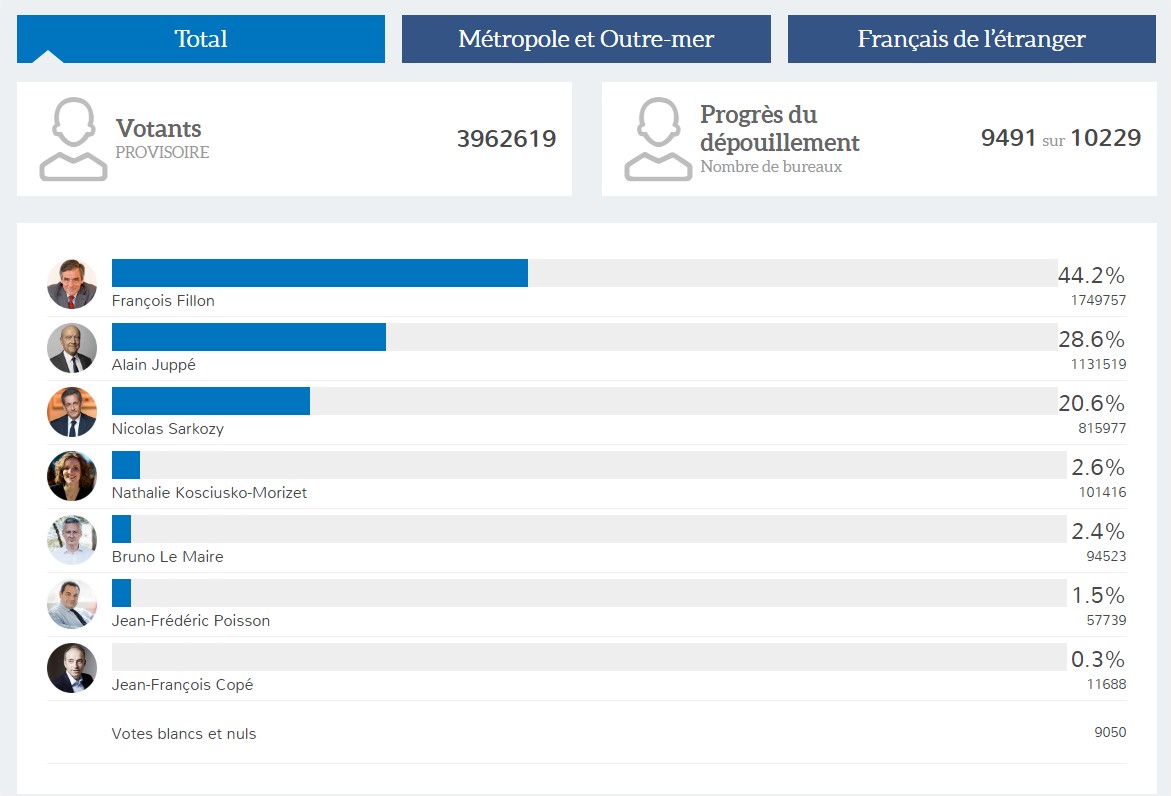
Task: Click Bruno Le Maire's portrait photo
Action: click(x=72, y=540)
